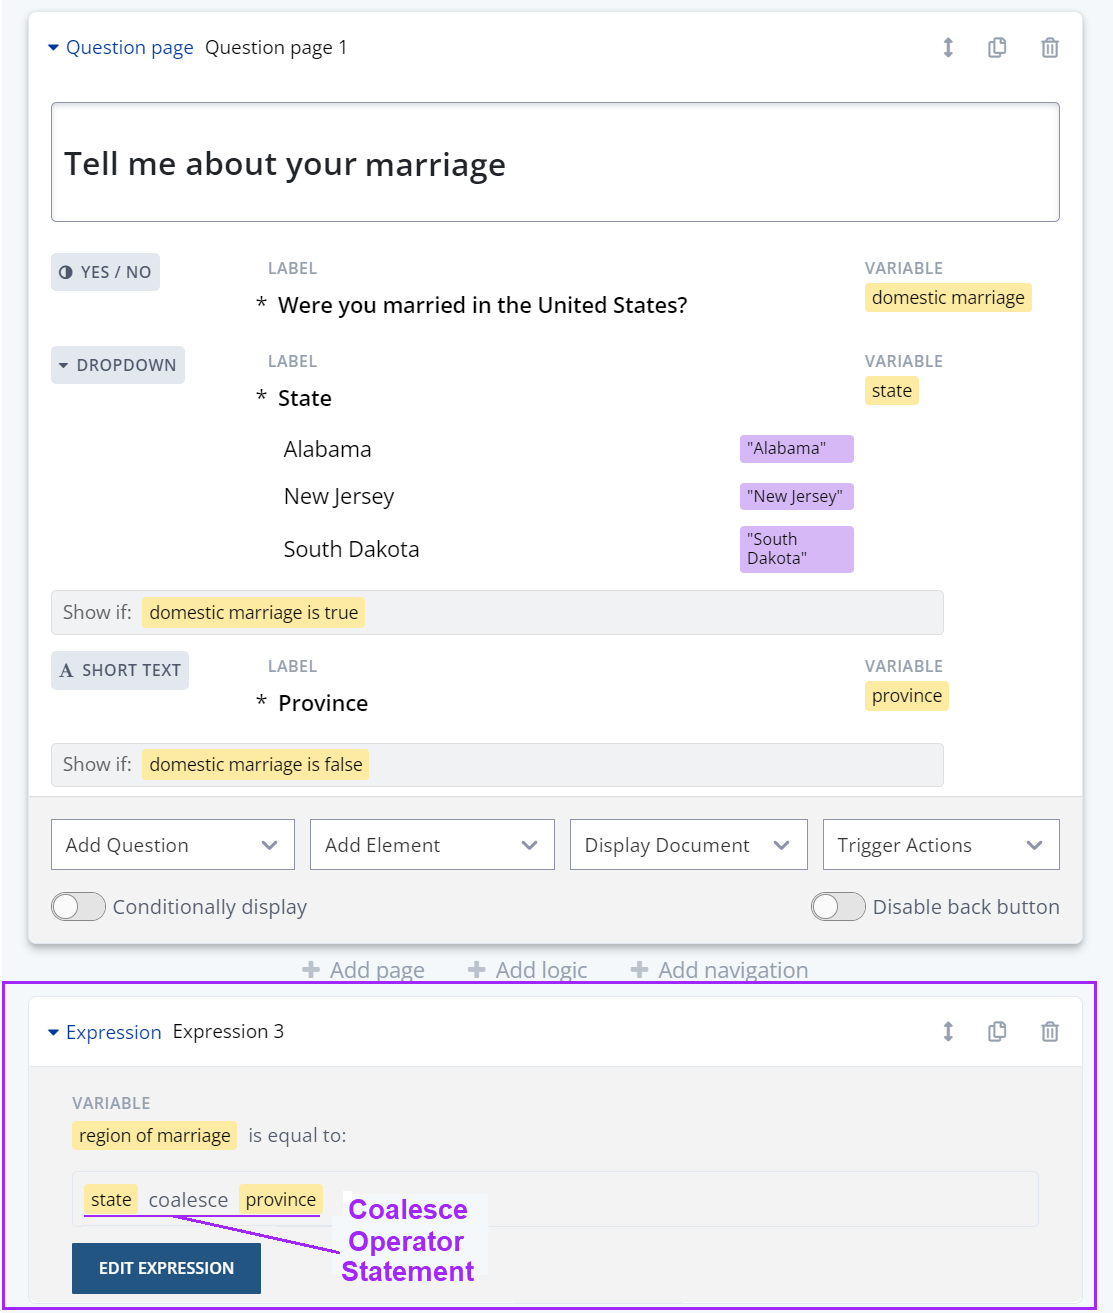1113x1313 pixels.
Task: Collapse the Question page section
Action: click(x=53, y=48)
